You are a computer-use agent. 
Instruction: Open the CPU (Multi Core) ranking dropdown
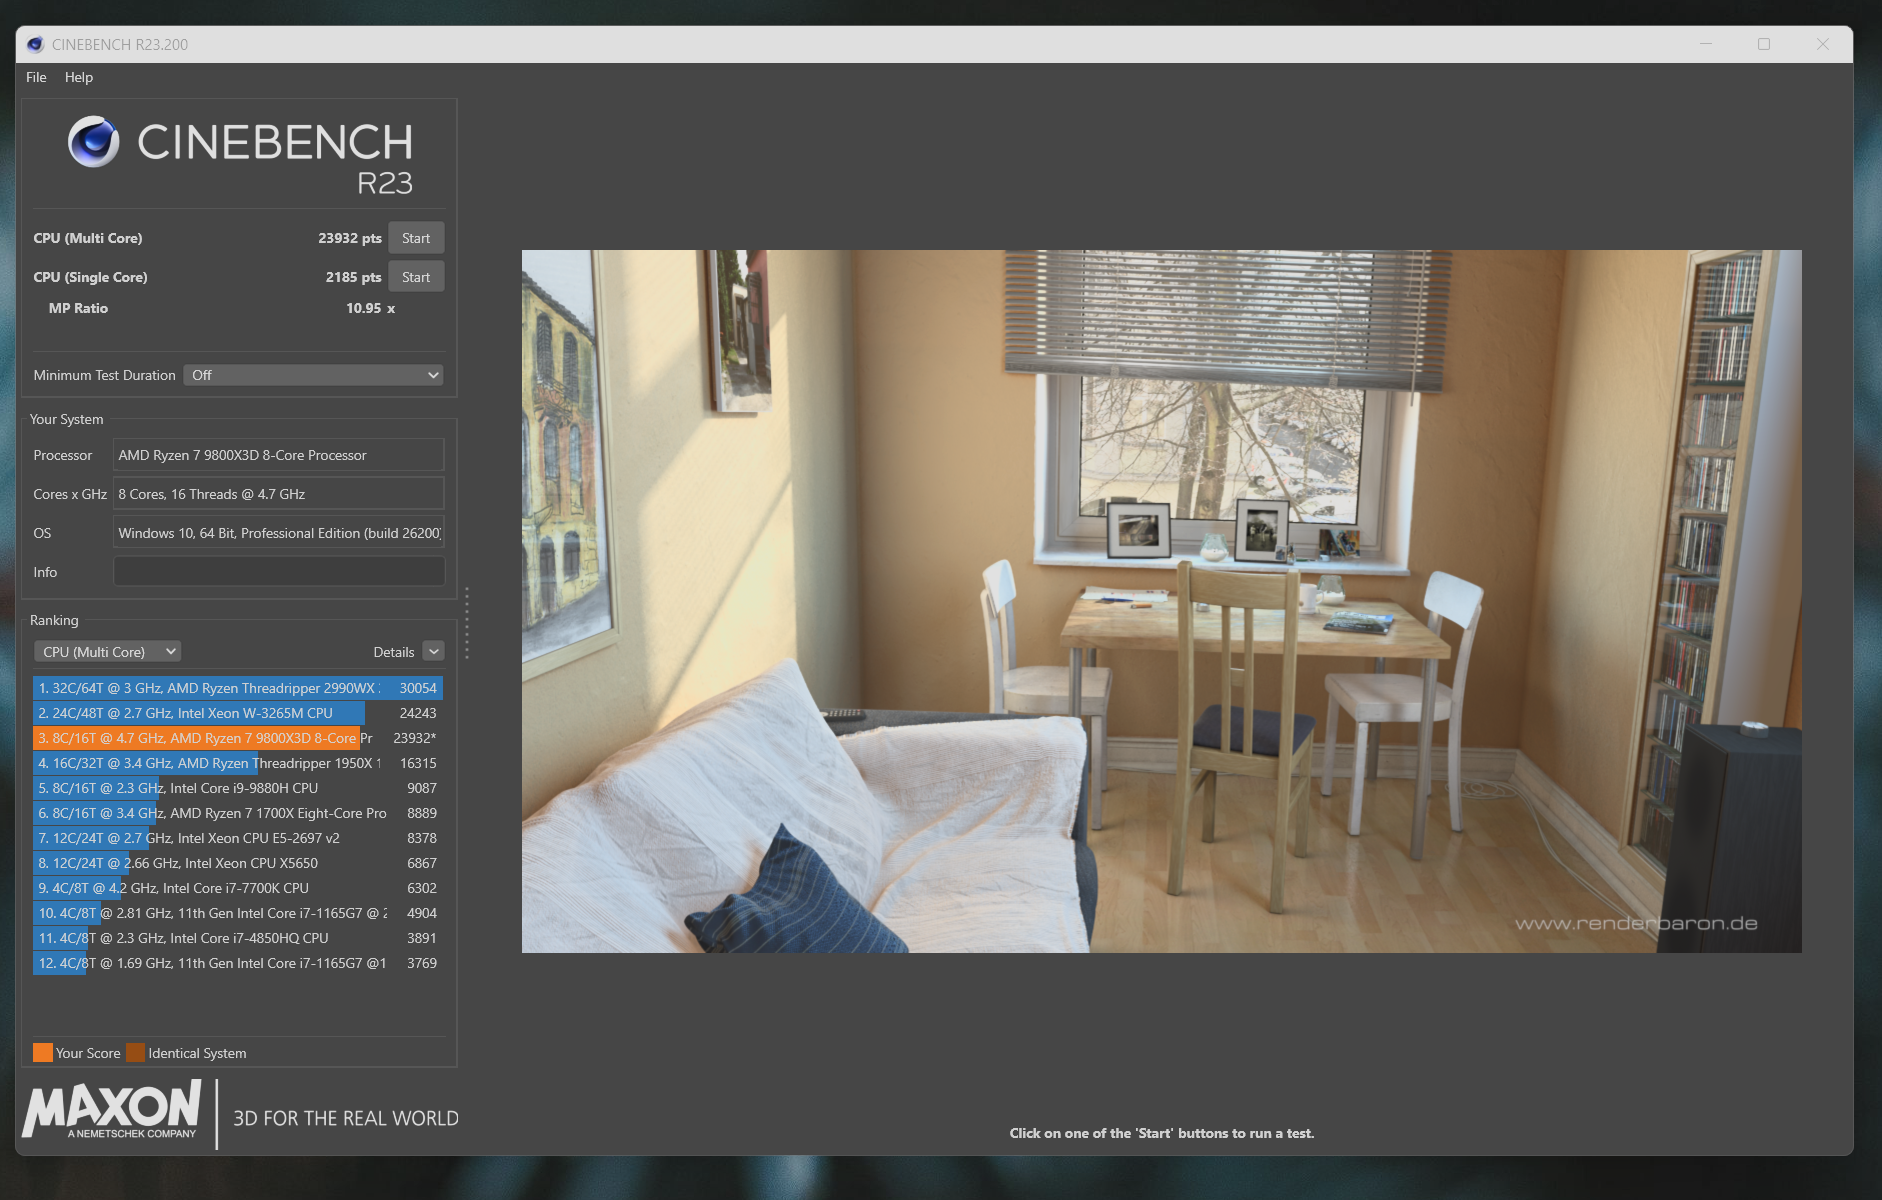pyautogui.click(x=107, y=652)
